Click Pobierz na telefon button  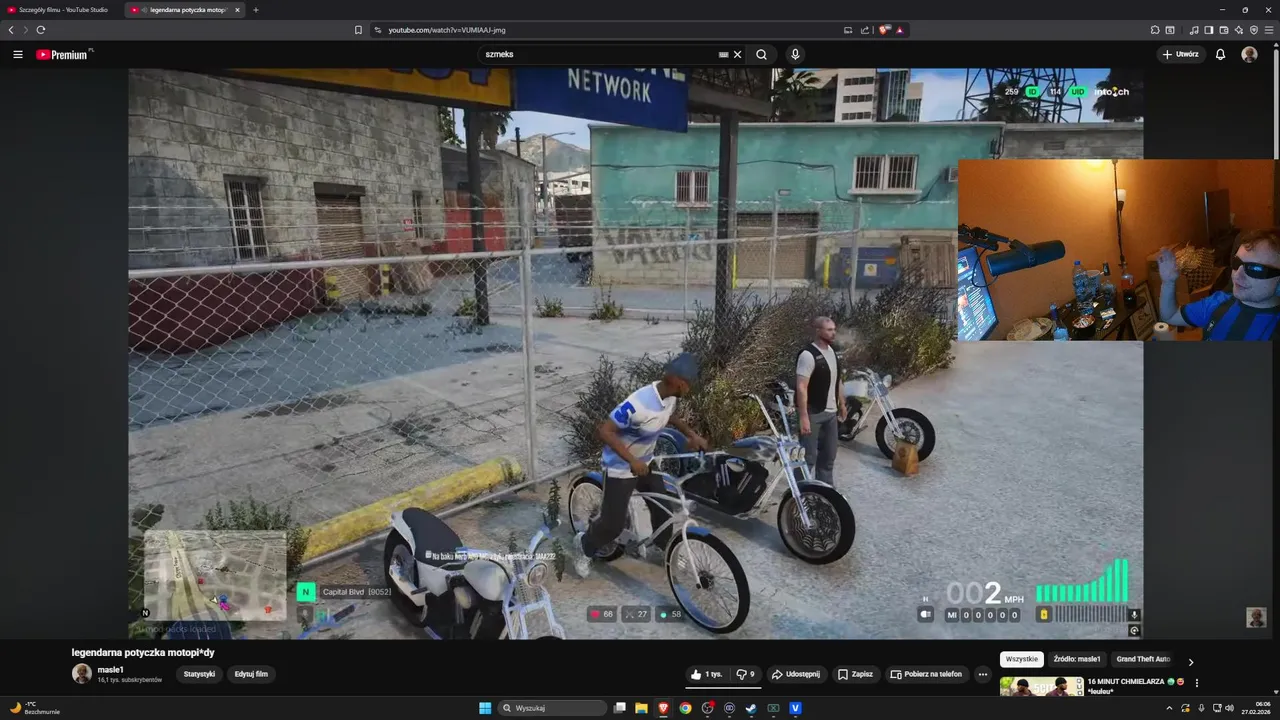point(926,674)
